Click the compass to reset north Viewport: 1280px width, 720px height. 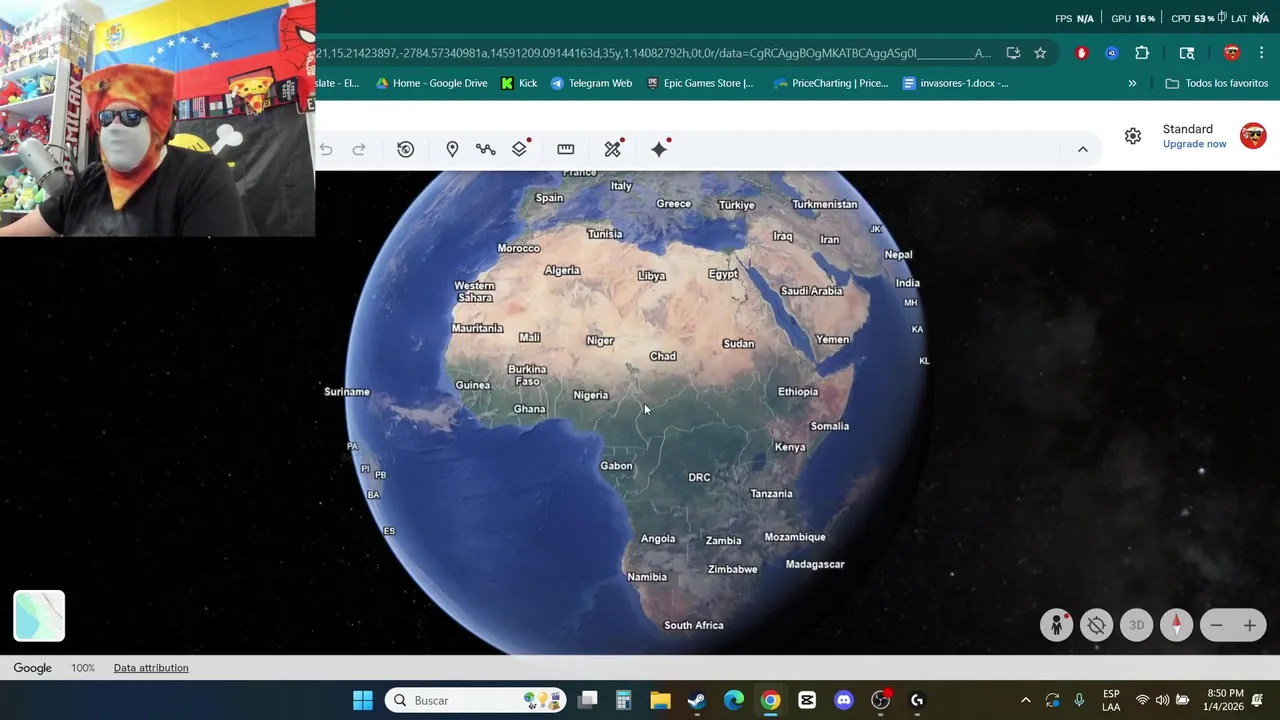(x=1176, y=625)
